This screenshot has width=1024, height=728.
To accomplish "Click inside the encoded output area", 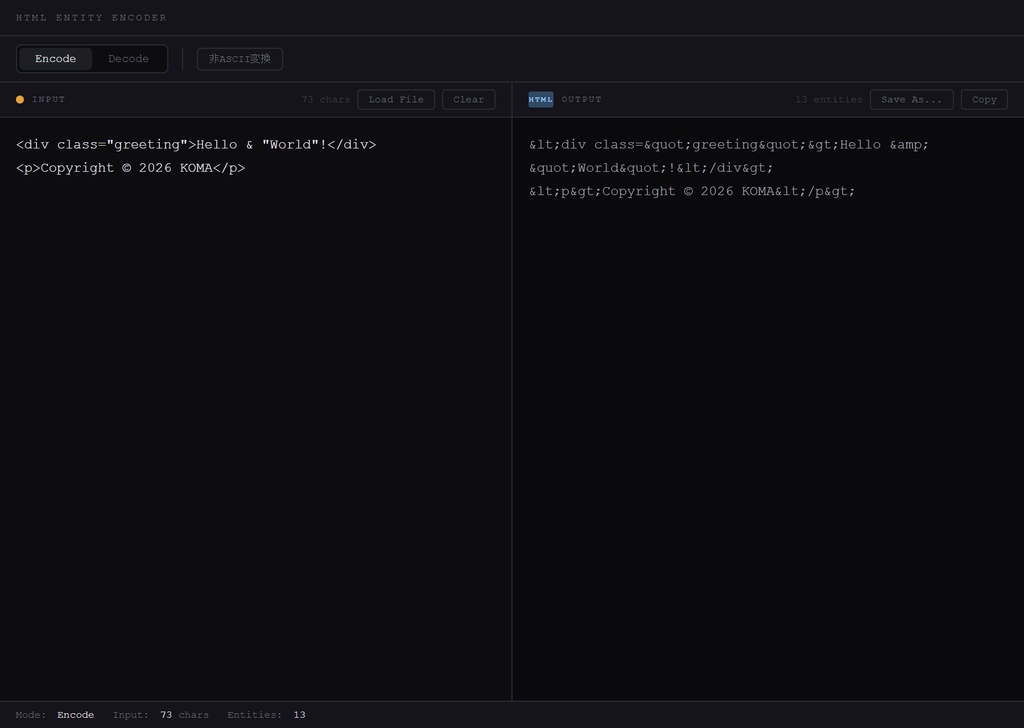I will [x=768, y=409].
